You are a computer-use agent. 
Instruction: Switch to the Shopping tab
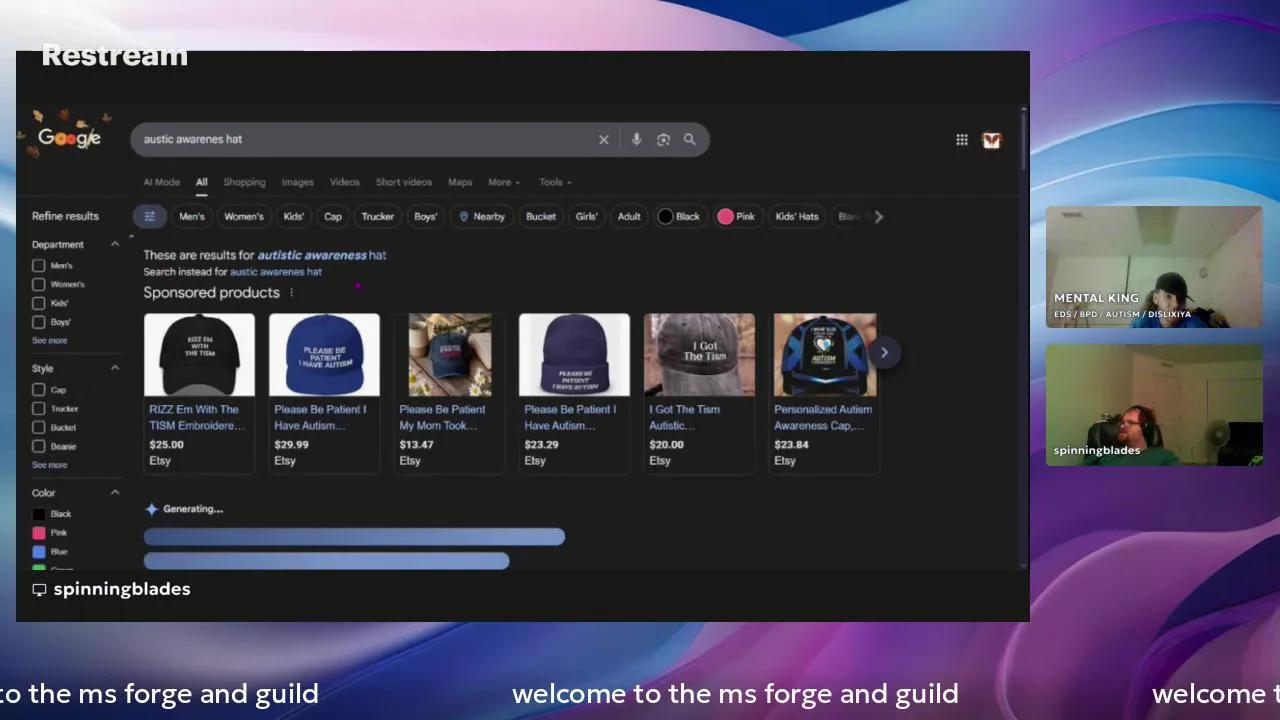[244, 182]
